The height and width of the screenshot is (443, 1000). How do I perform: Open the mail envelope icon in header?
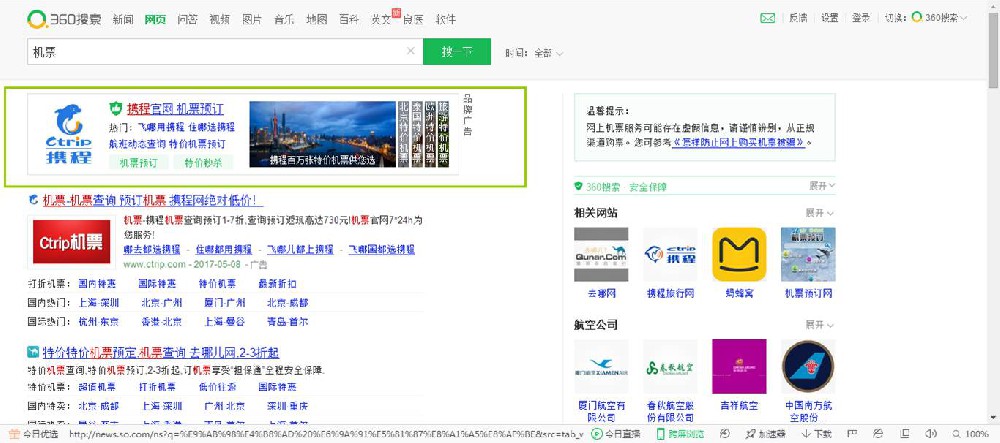[x=767, y=18]
